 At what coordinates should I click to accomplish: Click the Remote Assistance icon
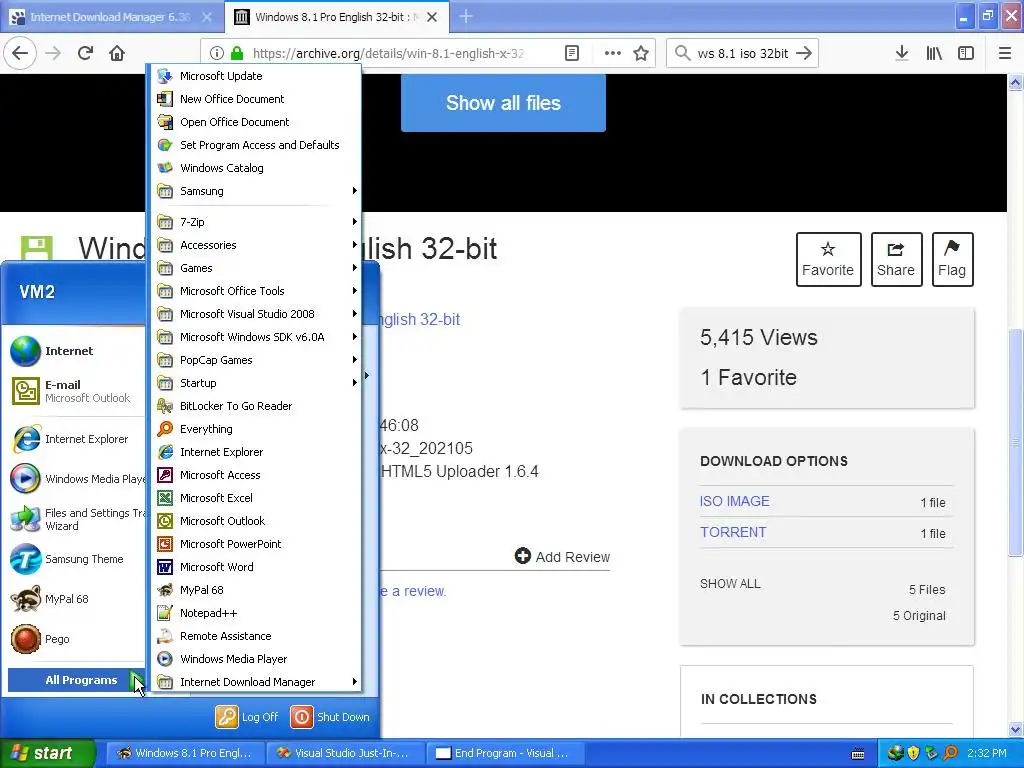[x=165, y=636]
